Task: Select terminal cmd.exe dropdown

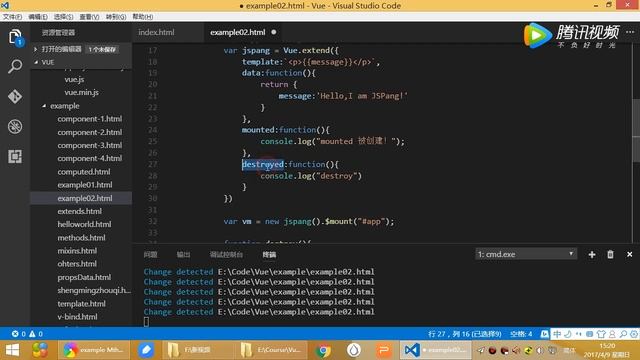Action: 526,254
